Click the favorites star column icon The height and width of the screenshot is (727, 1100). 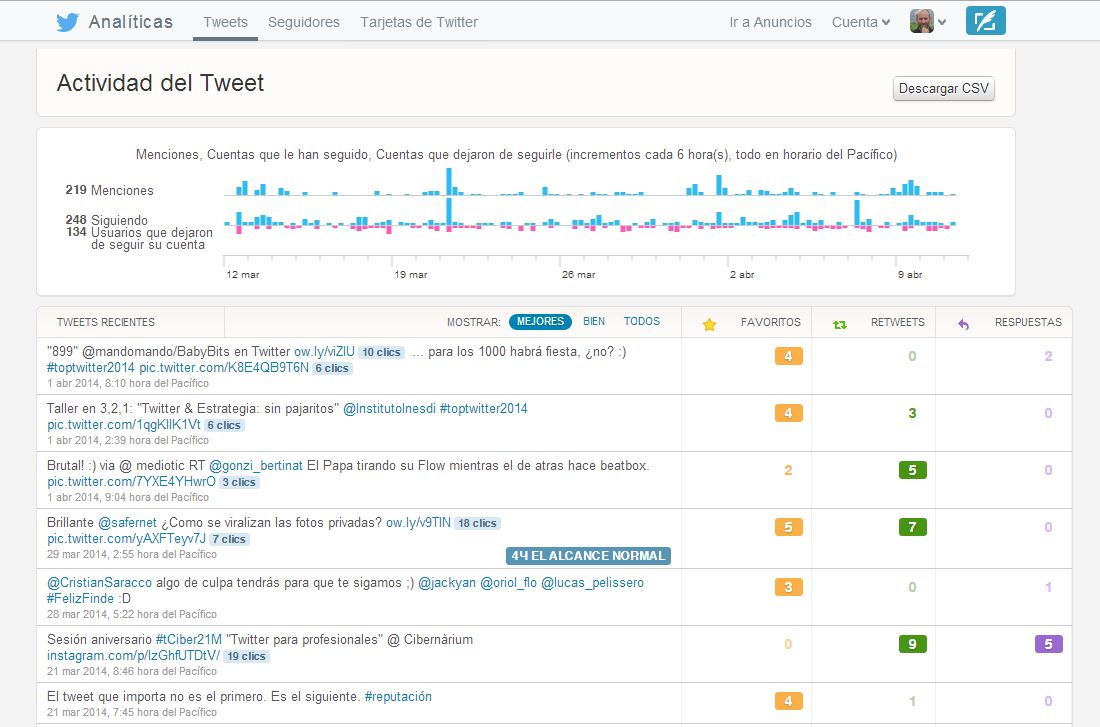[x=709, y=324]
